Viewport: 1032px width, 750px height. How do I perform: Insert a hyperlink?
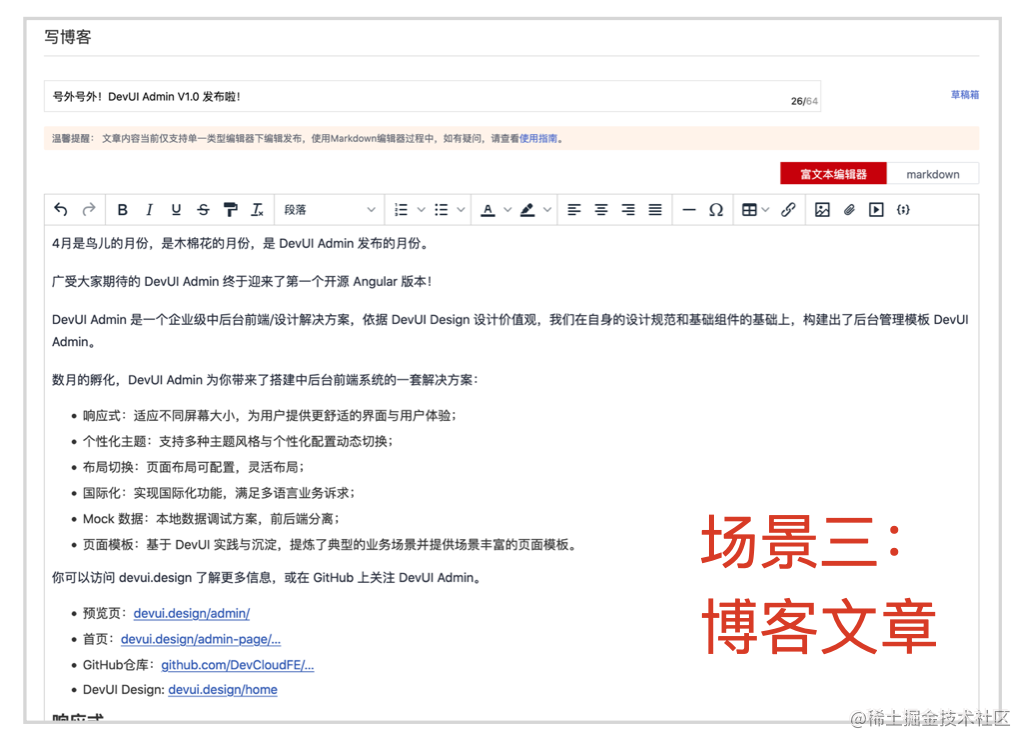point(788,210)
